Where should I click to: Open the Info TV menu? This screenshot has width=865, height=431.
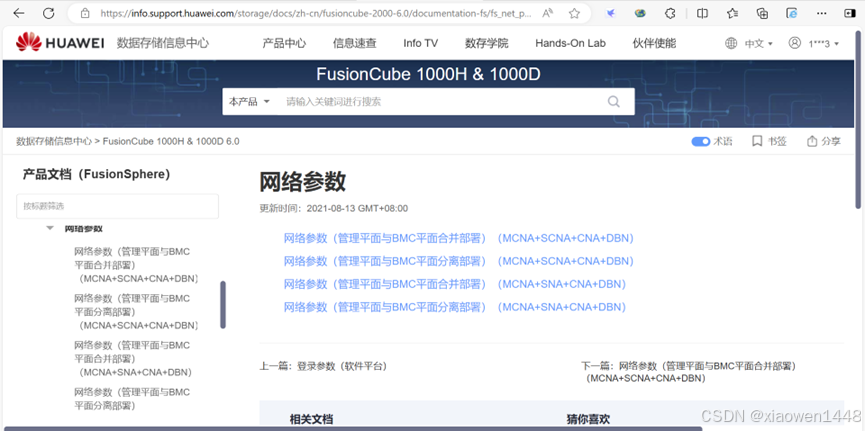pos(420,43)
